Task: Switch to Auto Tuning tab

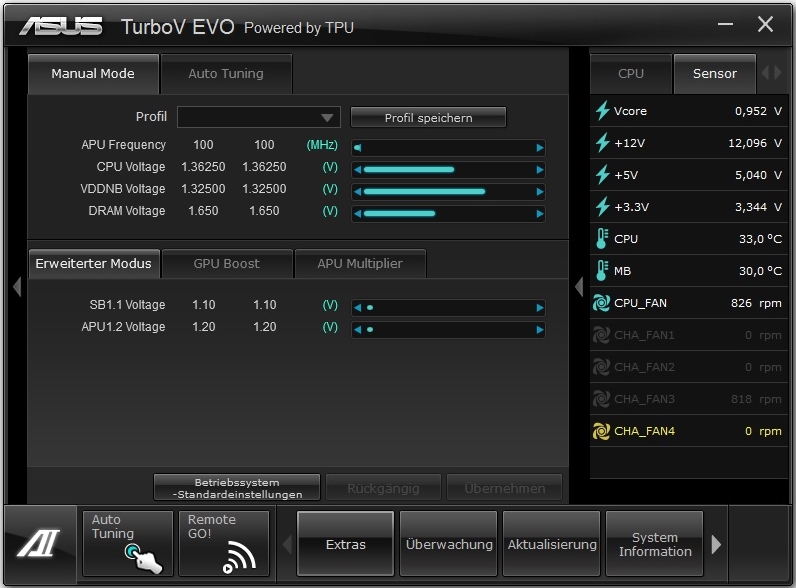Action: pos(226,74)
